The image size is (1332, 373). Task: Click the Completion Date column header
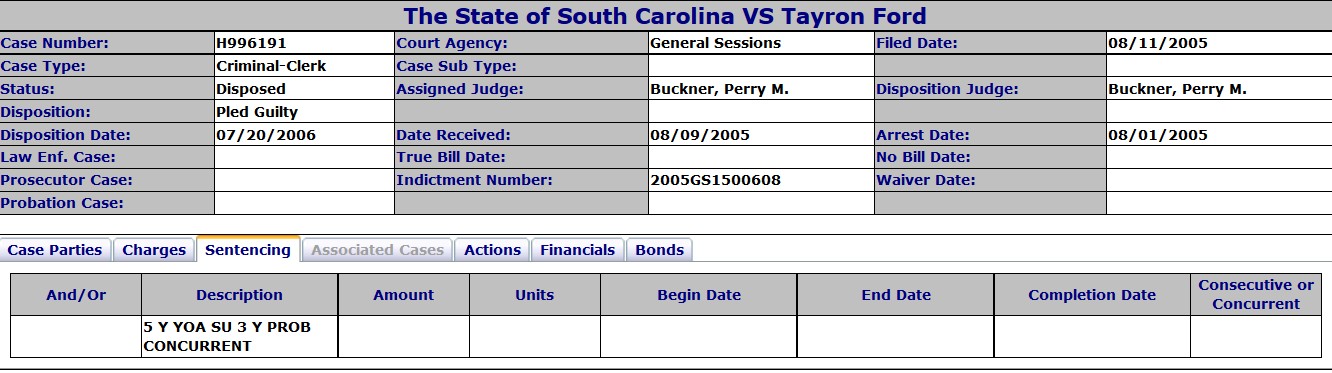coord(1092,295)
